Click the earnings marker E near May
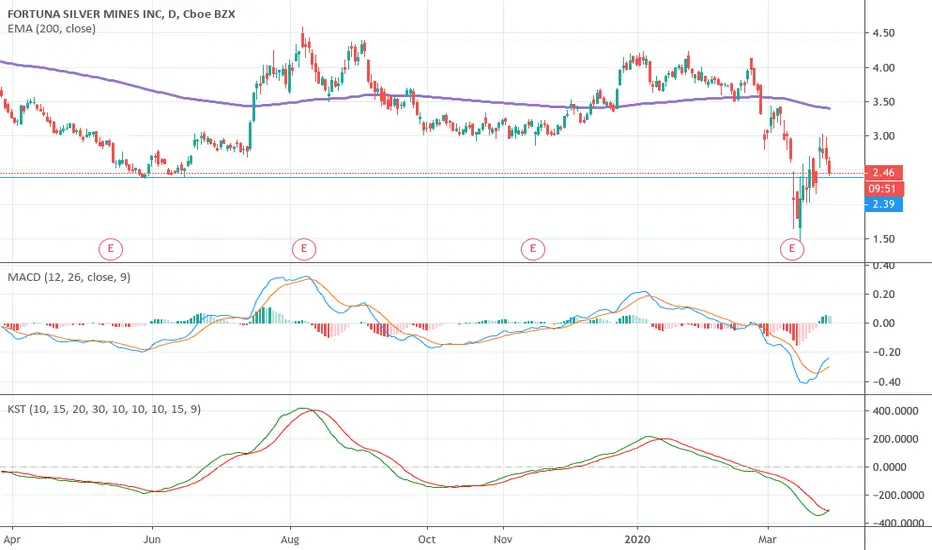This screenshot has height=550, width=932. (x=111, y=249)
